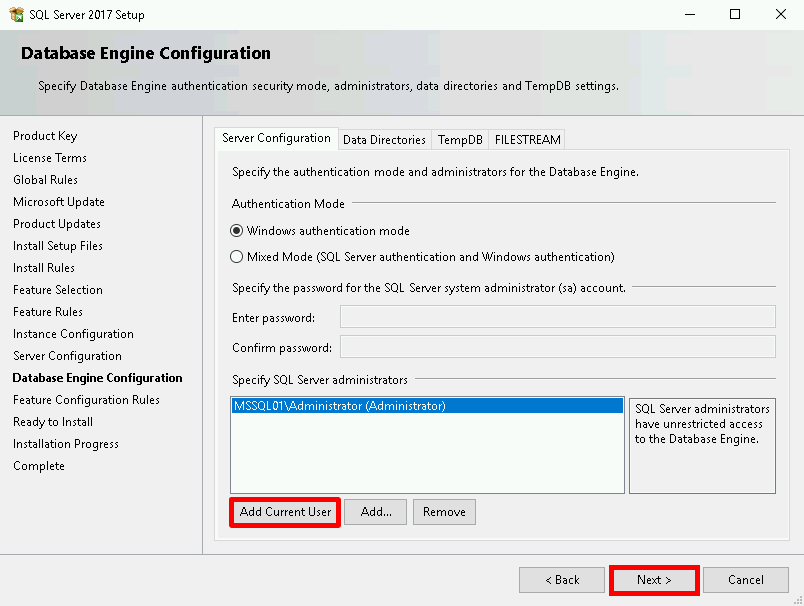The height and width of the screenshot is (606, 804).
Task: Select Windows authentication mode radio button
Action: pyautogui.click(x=237, y=230)
